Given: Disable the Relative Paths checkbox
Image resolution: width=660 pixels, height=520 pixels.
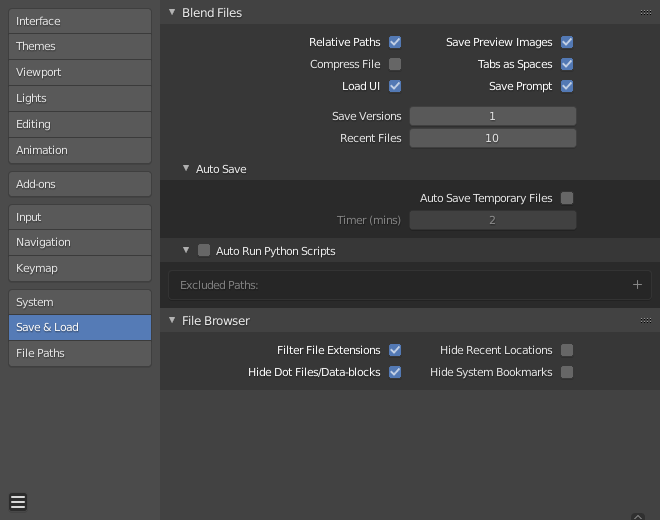Looking at the screenshot, I should (x=395, y=42).
